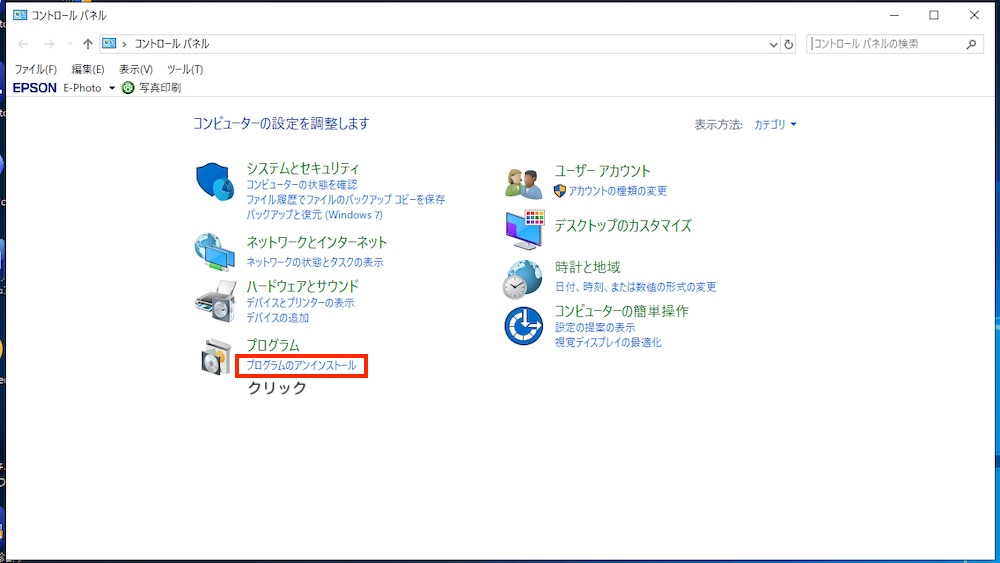The image size is (1000, 563).
Task: Click the Control Panel icon in address bar
Action: (109, 43)
